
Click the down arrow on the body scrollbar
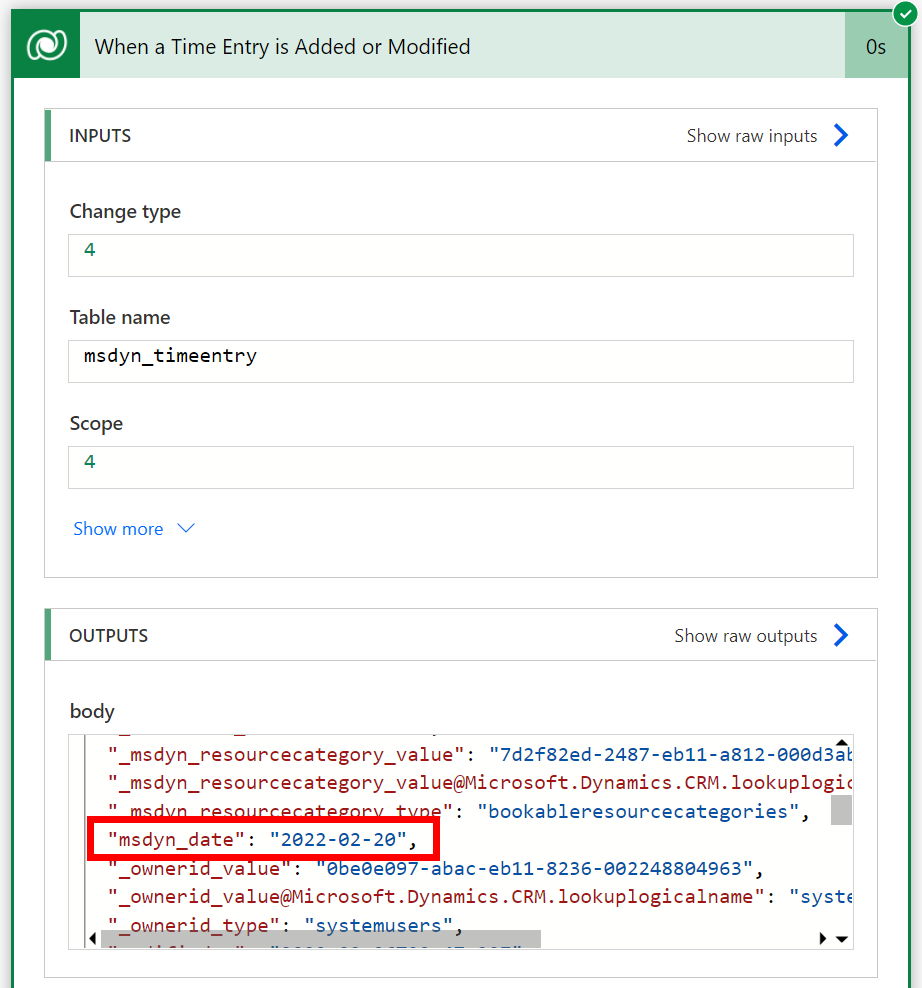pos(841,939)
